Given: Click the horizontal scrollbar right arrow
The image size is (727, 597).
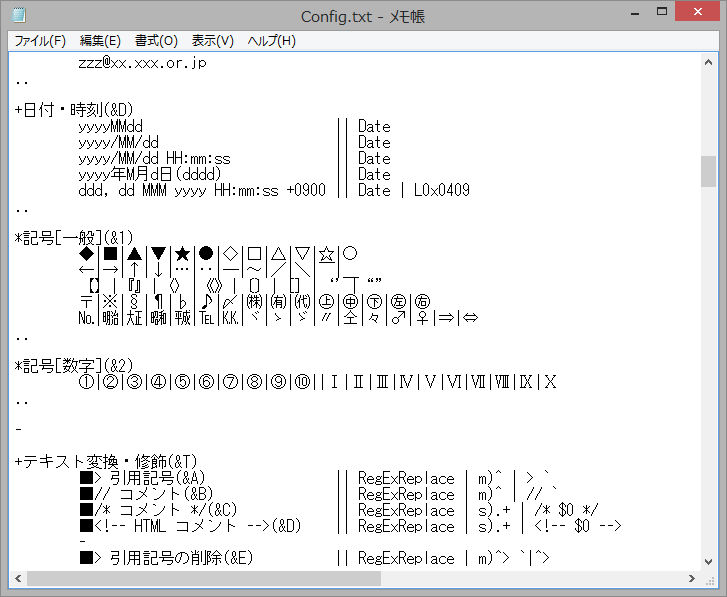Looking at the screenshot, I should tap(692, 578).
